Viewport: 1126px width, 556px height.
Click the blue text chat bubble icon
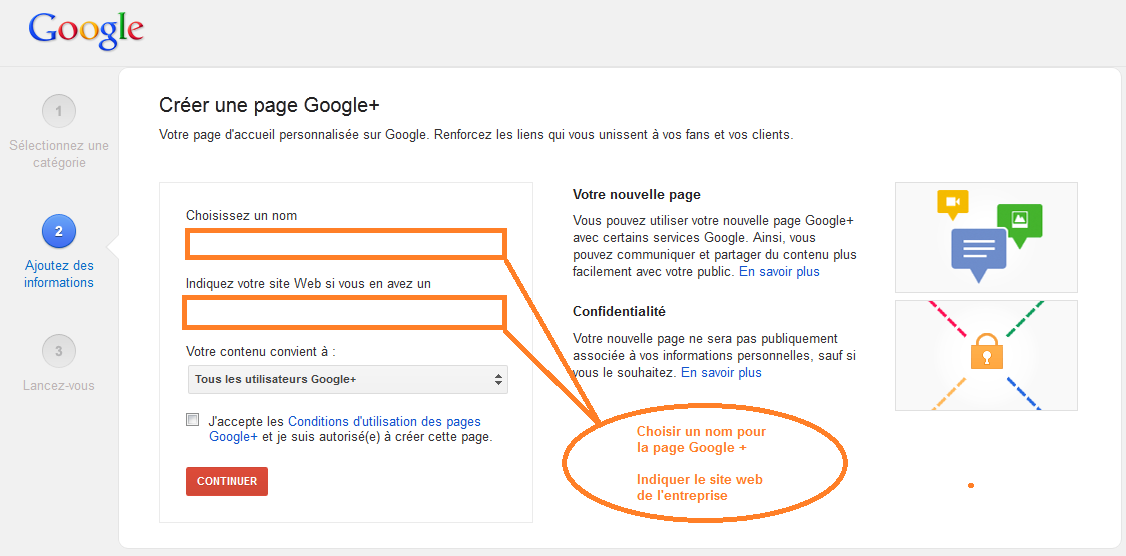(978, 250)
